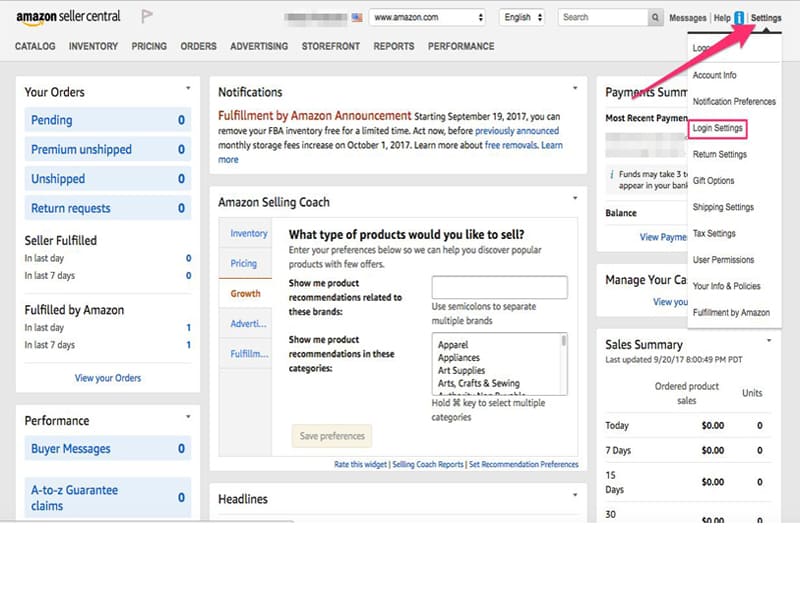Image resolution: width=800 pixels, height=600 pixels.
Task: Click the US flag marketplace icon
Action: pos(357,17)
